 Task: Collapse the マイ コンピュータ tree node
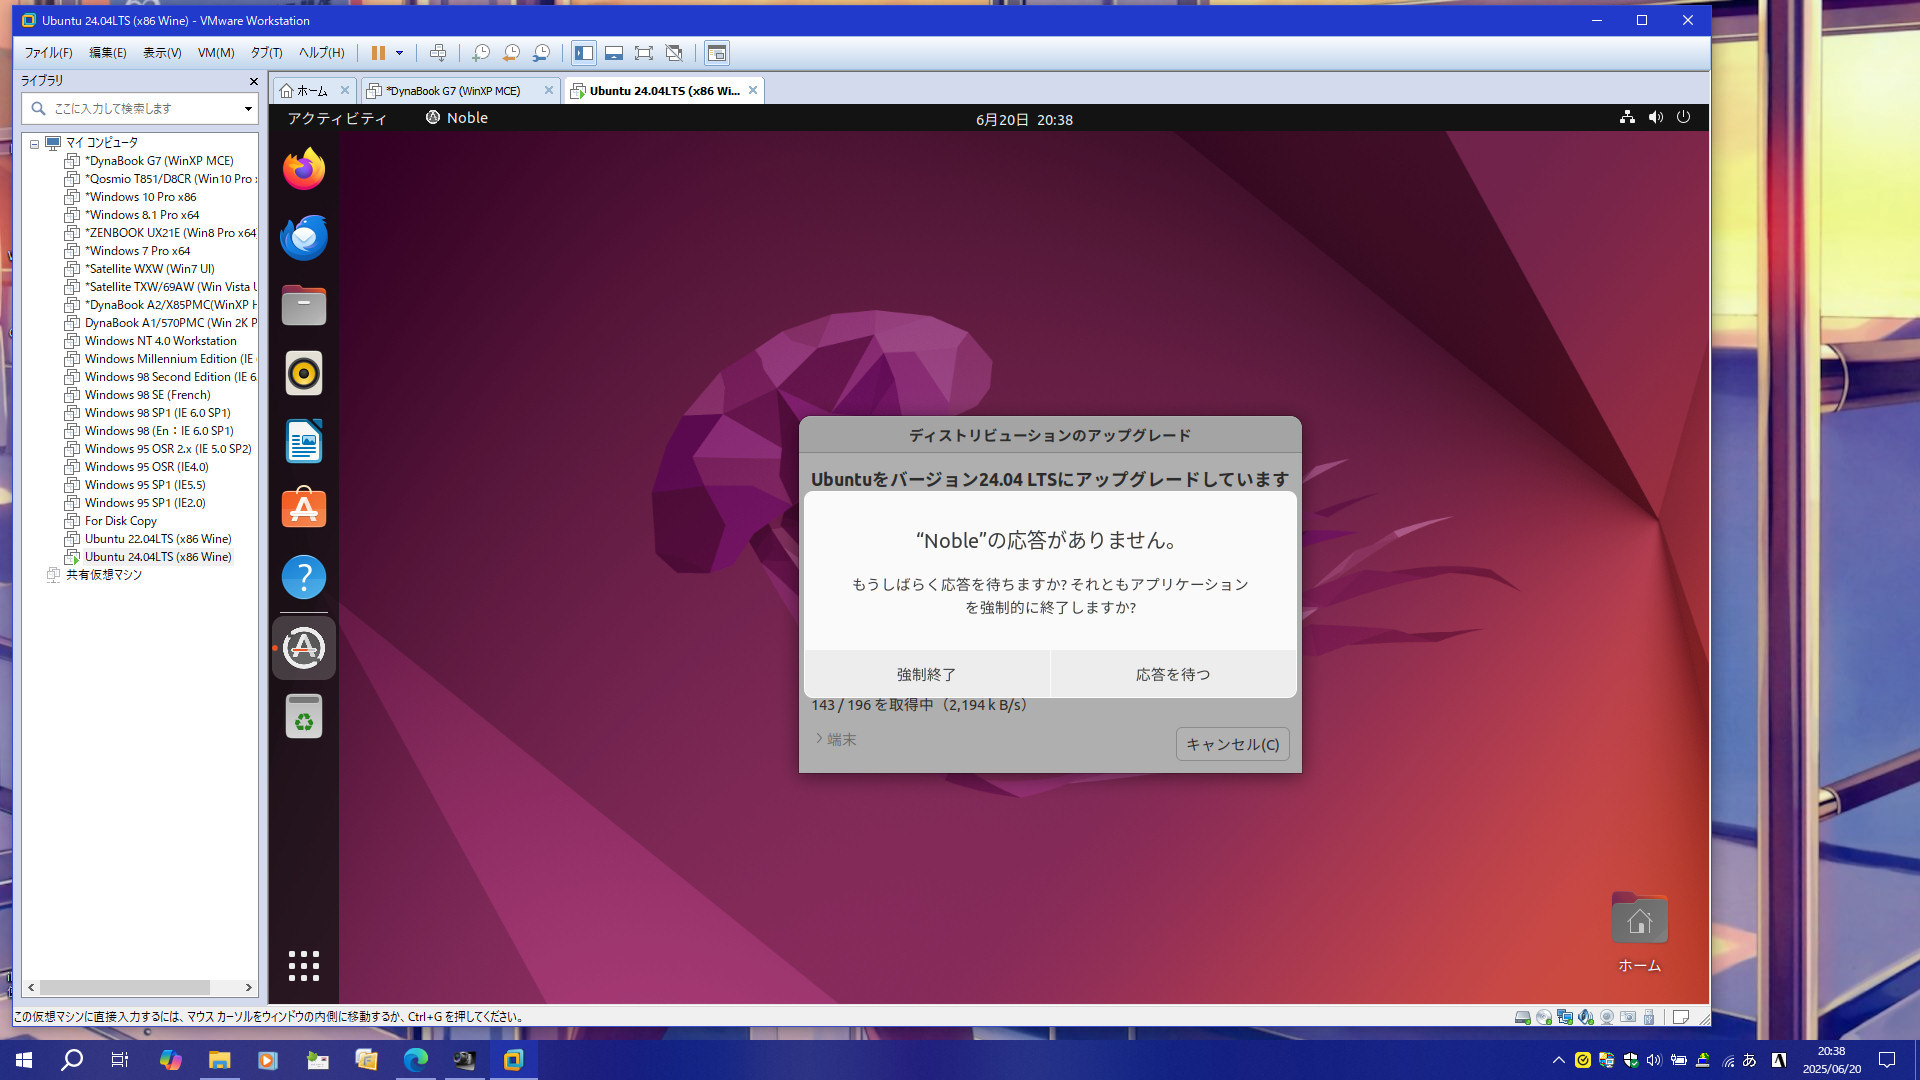35,144
